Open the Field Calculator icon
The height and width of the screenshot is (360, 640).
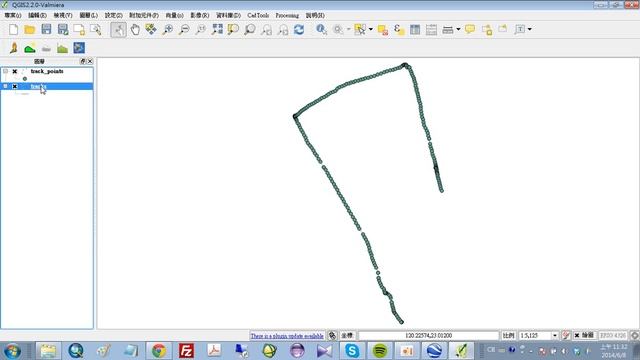tap(431, 29)
